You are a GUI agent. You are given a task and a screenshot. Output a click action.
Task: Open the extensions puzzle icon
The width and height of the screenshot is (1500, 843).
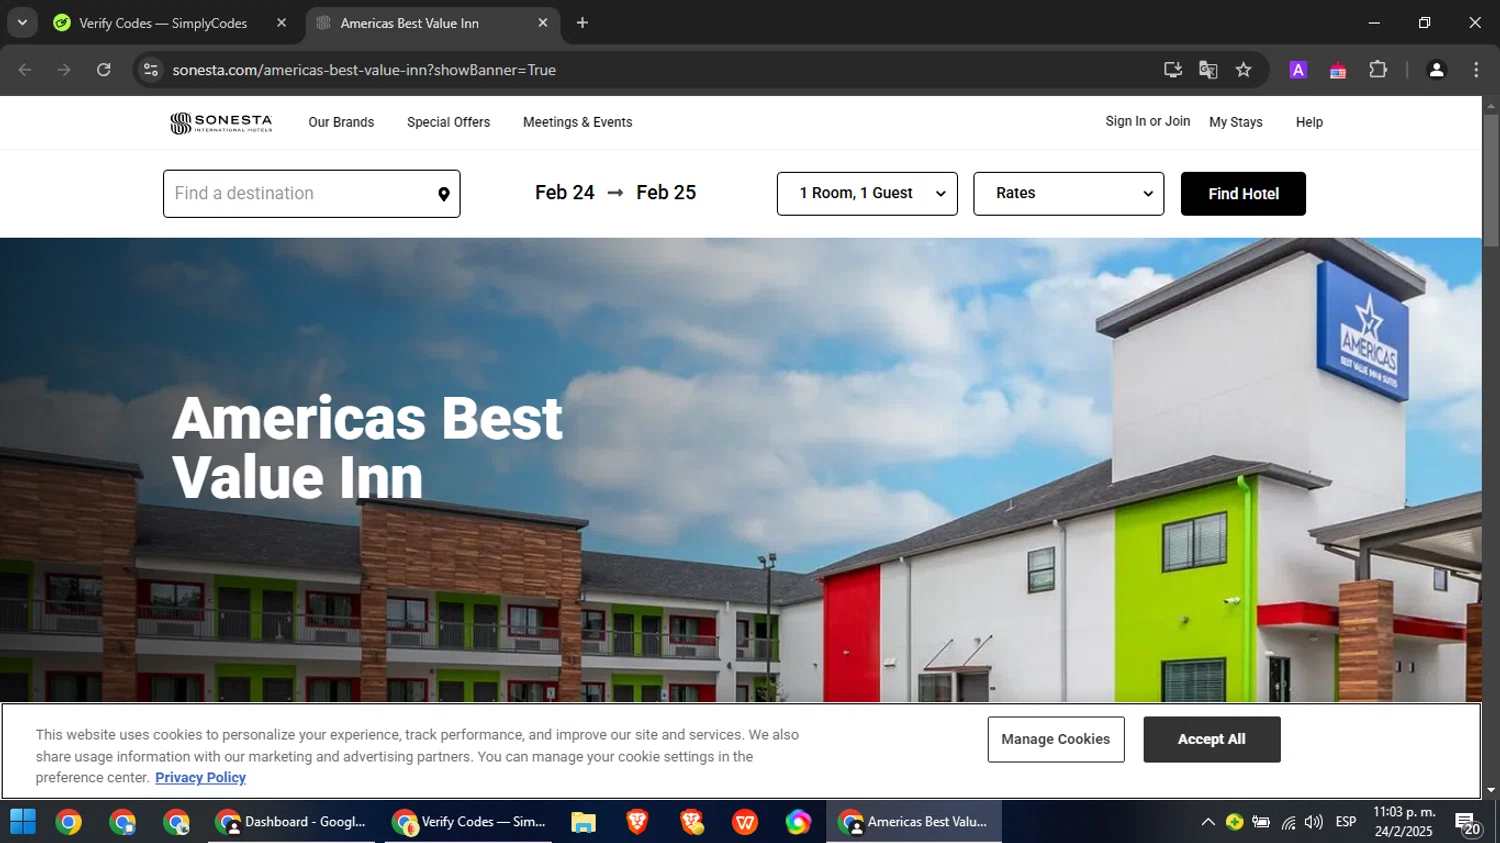point(1378,70)
